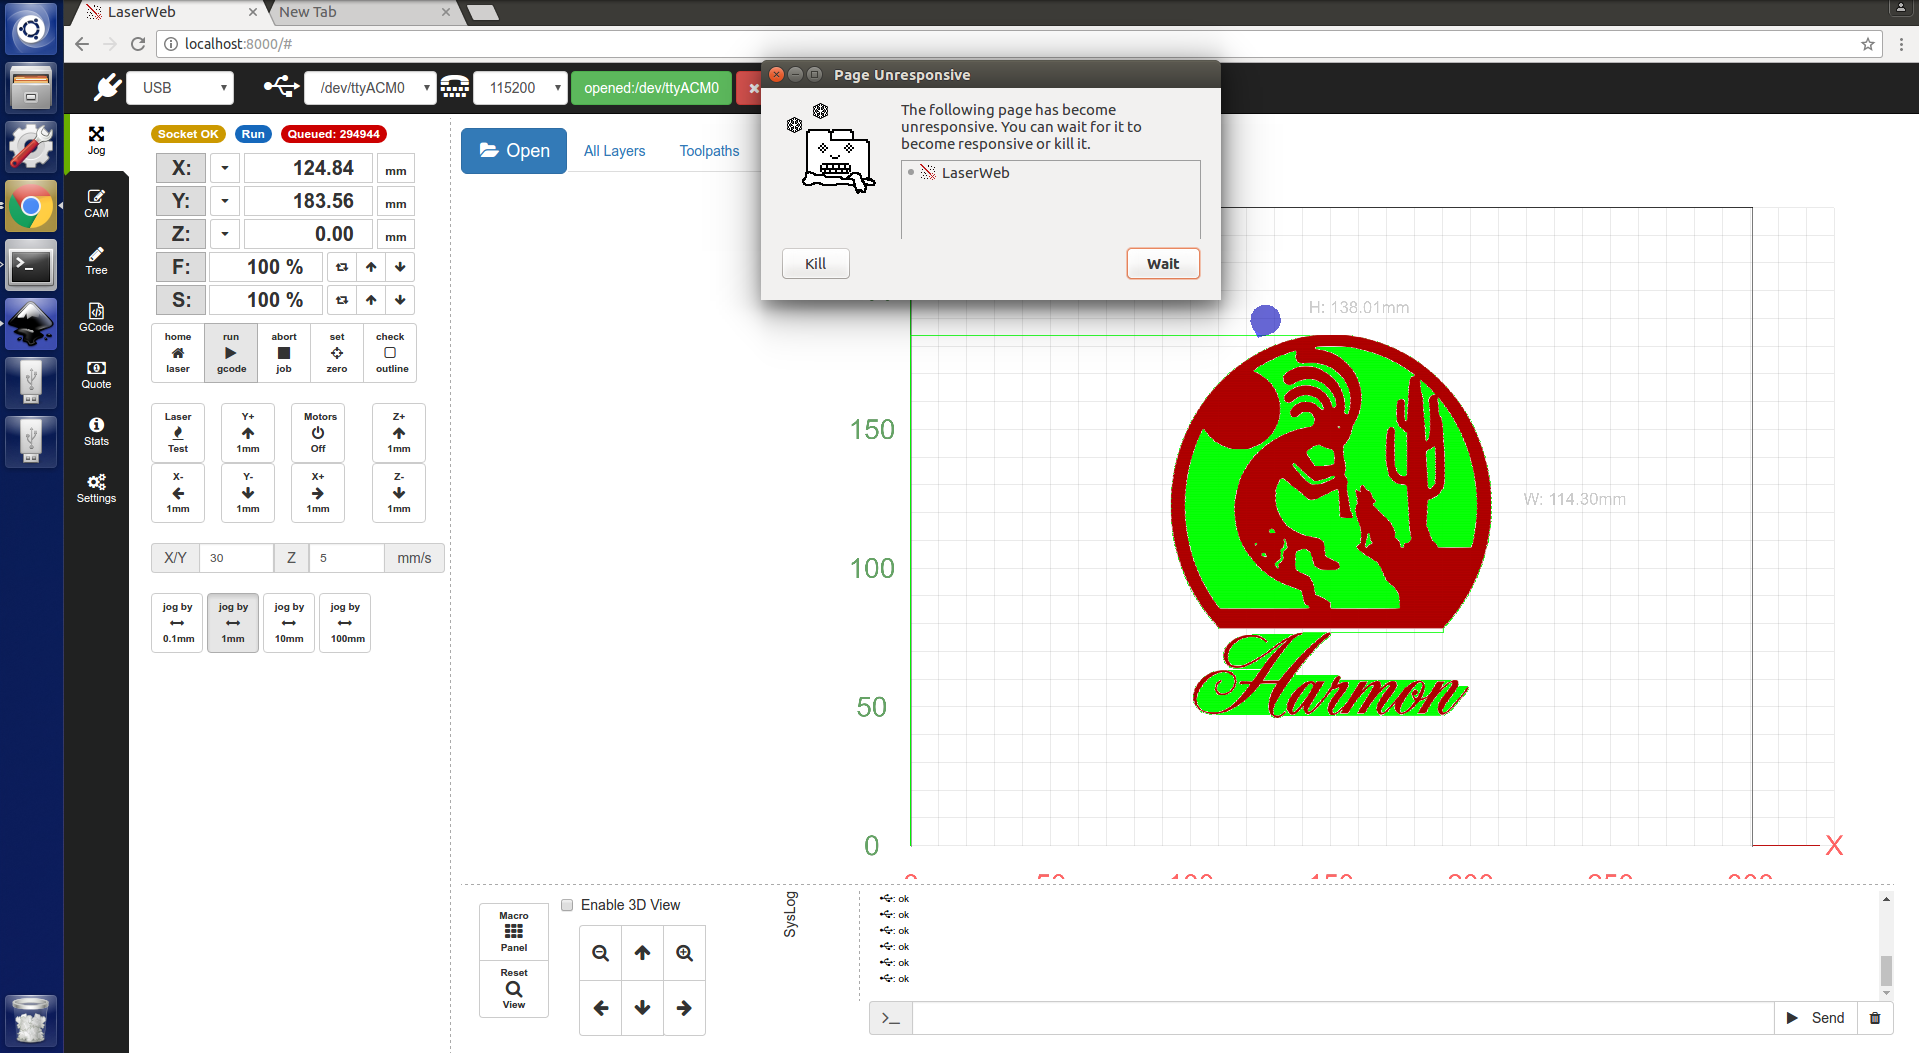Image resolution: width=1919 pixels, height=1053 pixels.
Task: Expand the Y axis dropdown arrow
Action: [x=225, y=202]
